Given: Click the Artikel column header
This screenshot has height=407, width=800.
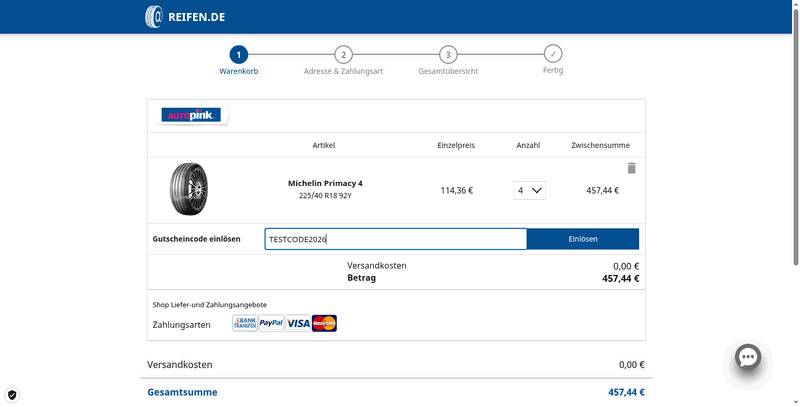Looking at the screenshot, I should coord(323,145).
